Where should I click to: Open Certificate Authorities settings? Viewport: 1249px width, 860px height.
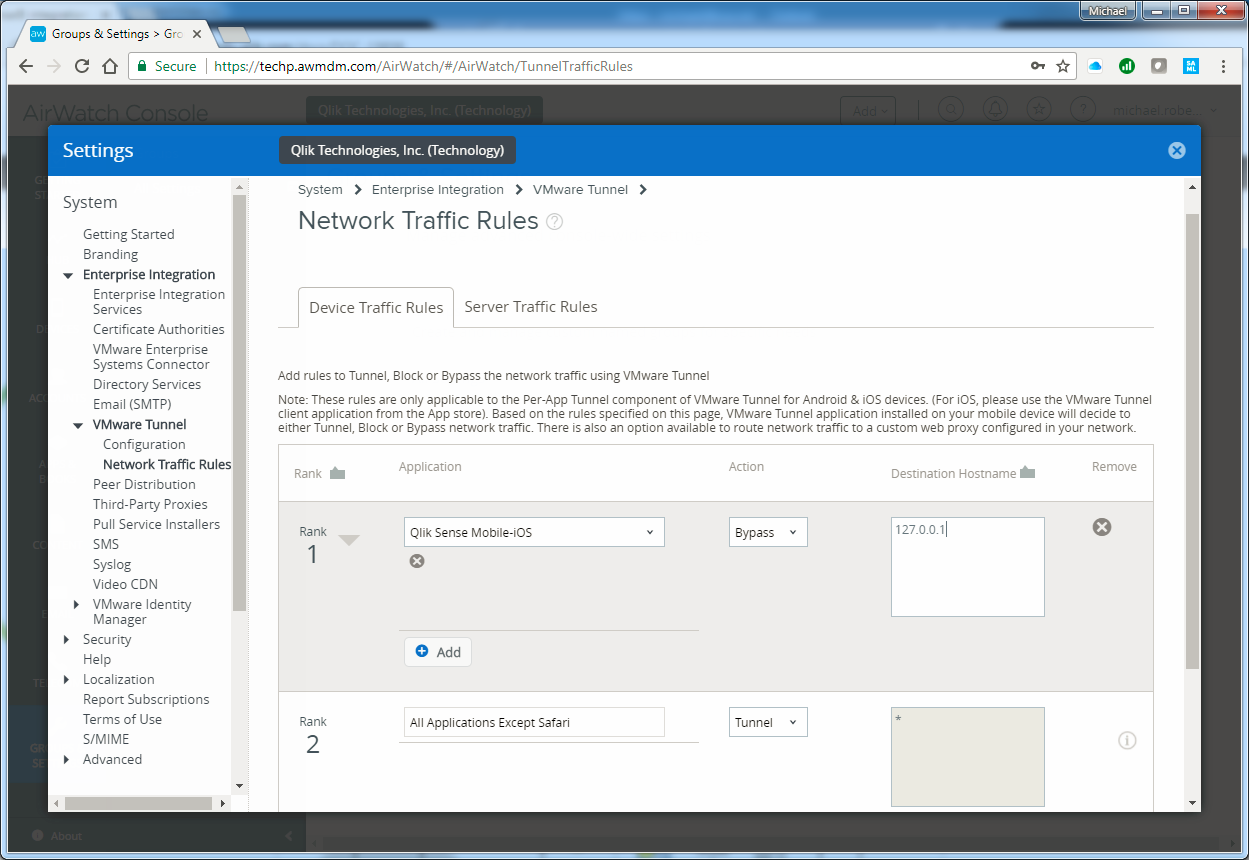pos(159,329)
